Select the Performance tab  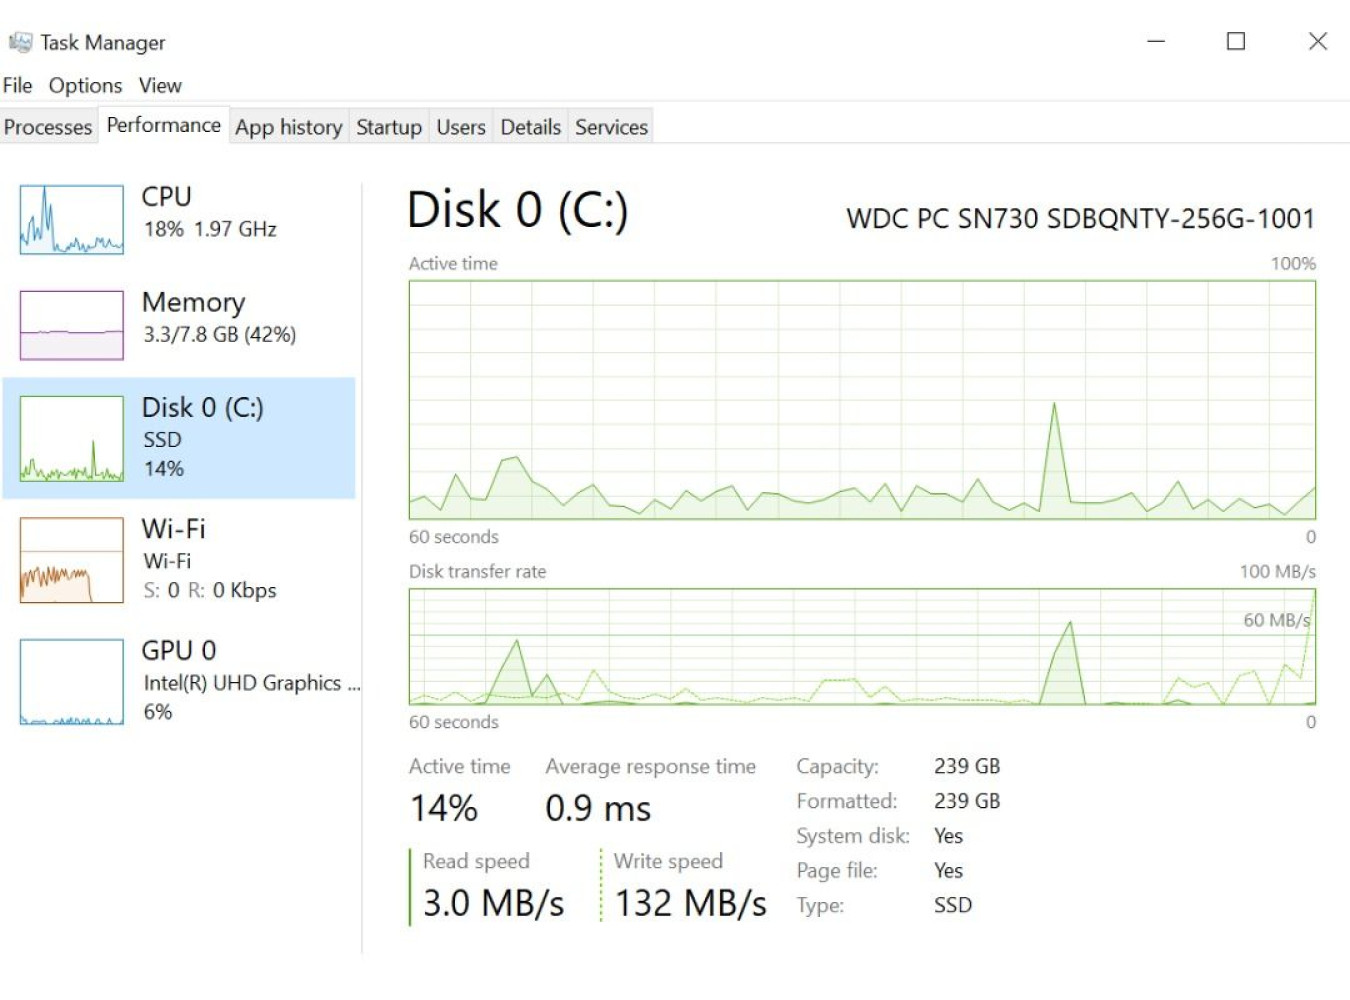(164, 125)
